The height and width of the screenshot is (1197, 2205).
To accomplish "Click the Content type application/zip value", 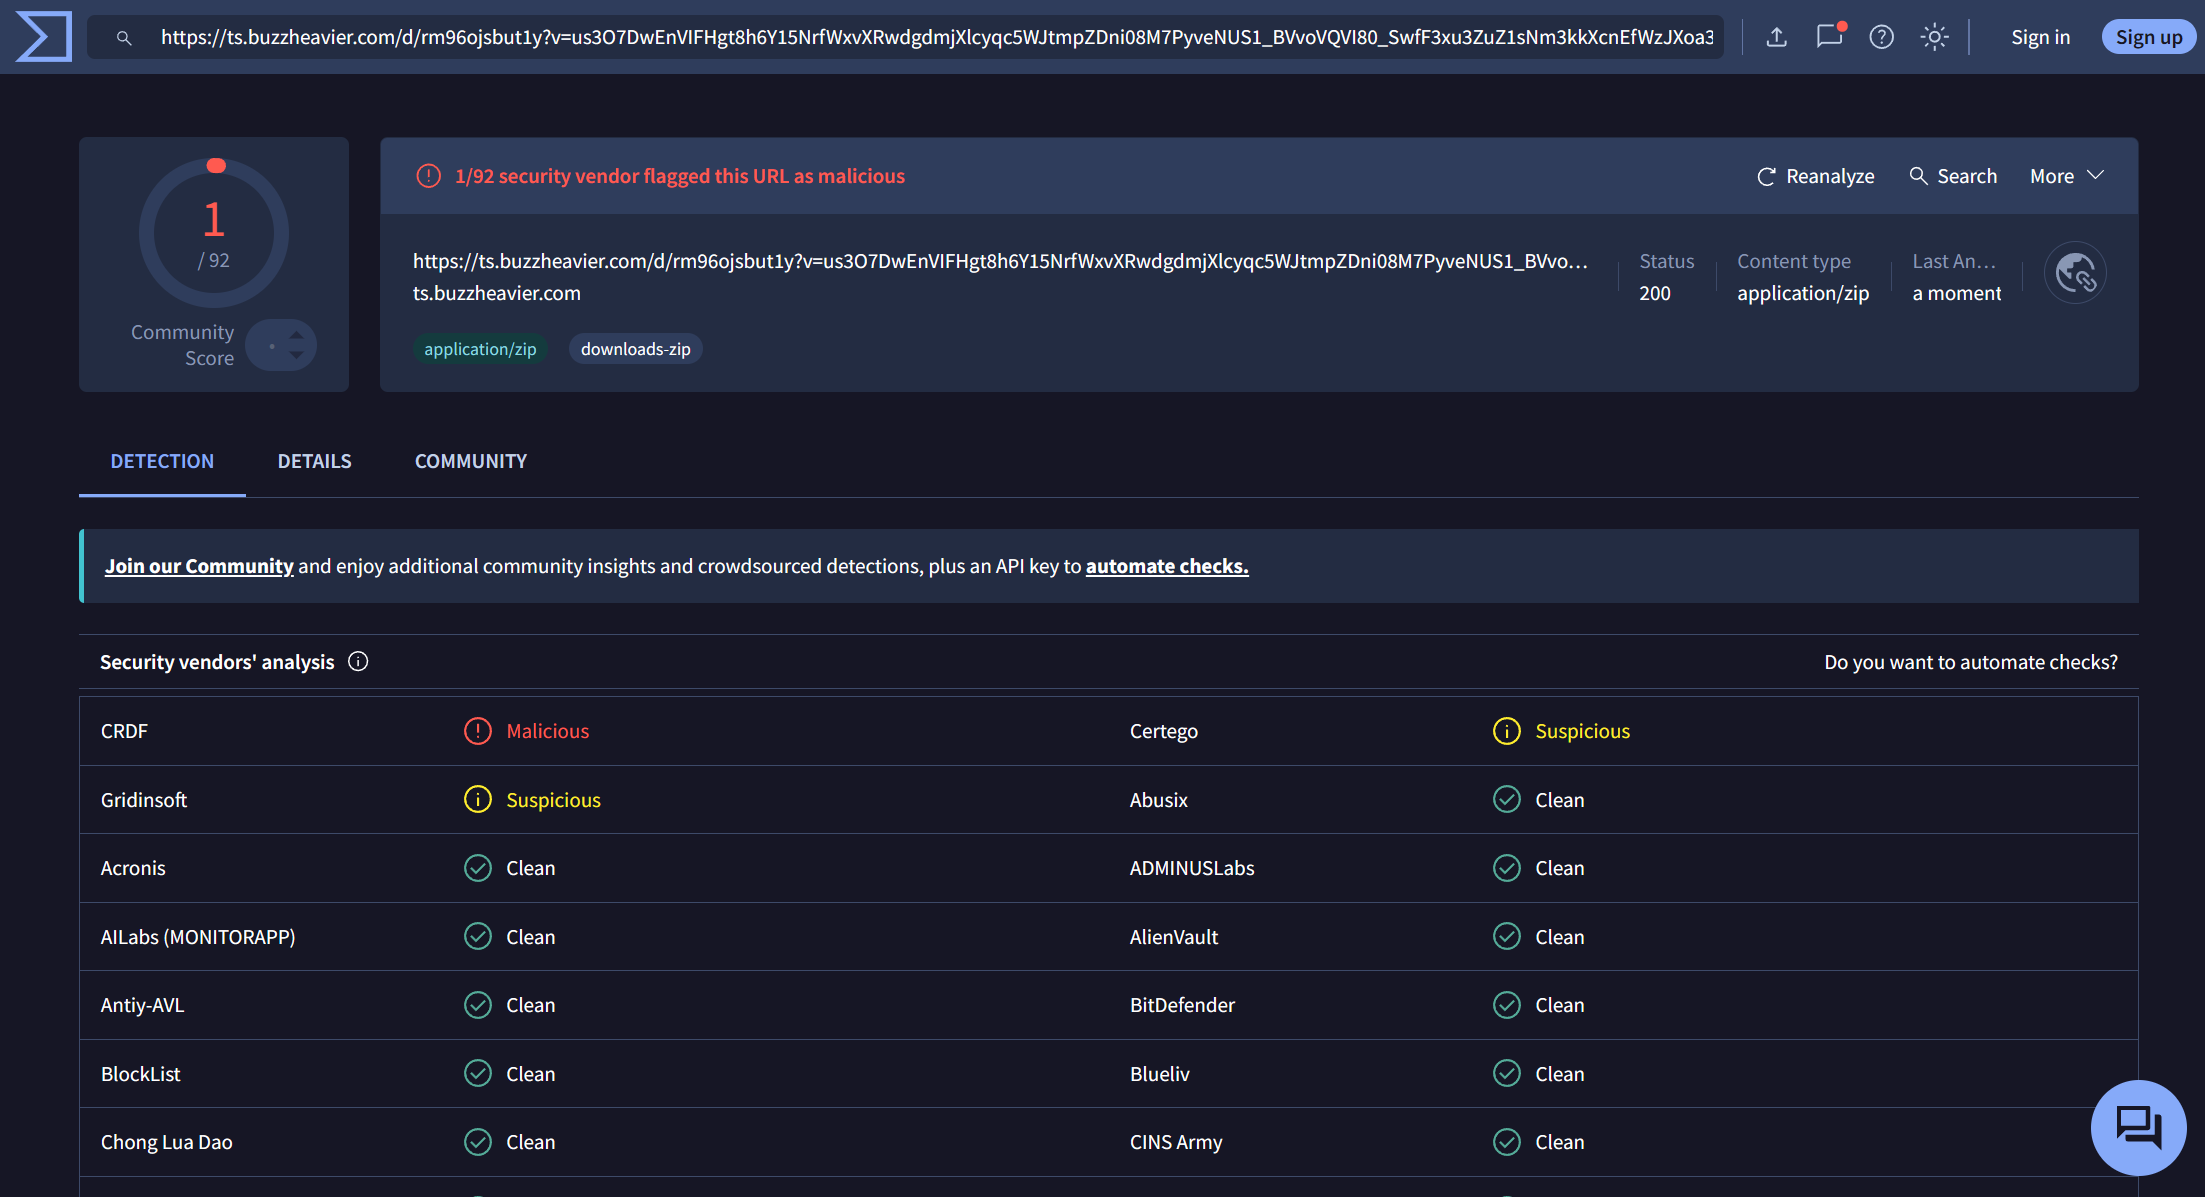I will 1803,293.
